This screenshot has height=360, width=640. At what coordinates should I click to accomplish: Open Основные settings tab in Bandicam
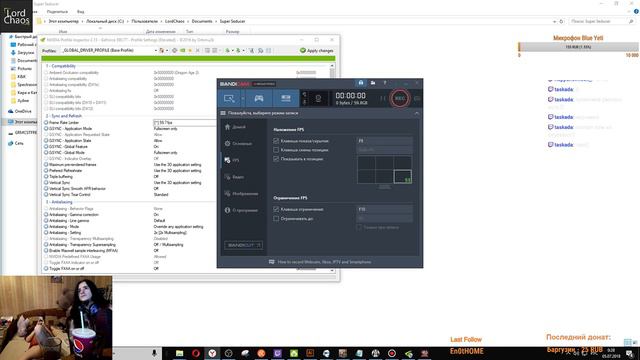point(238,144)
